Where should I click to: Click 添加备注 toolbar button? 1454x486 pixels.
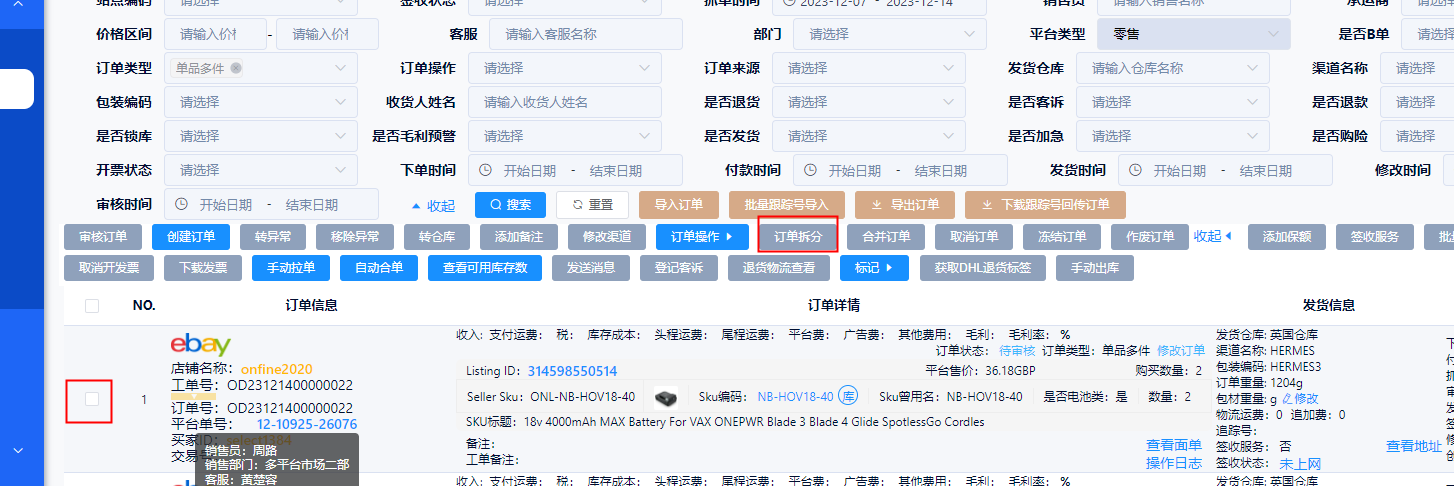point(519,238)
